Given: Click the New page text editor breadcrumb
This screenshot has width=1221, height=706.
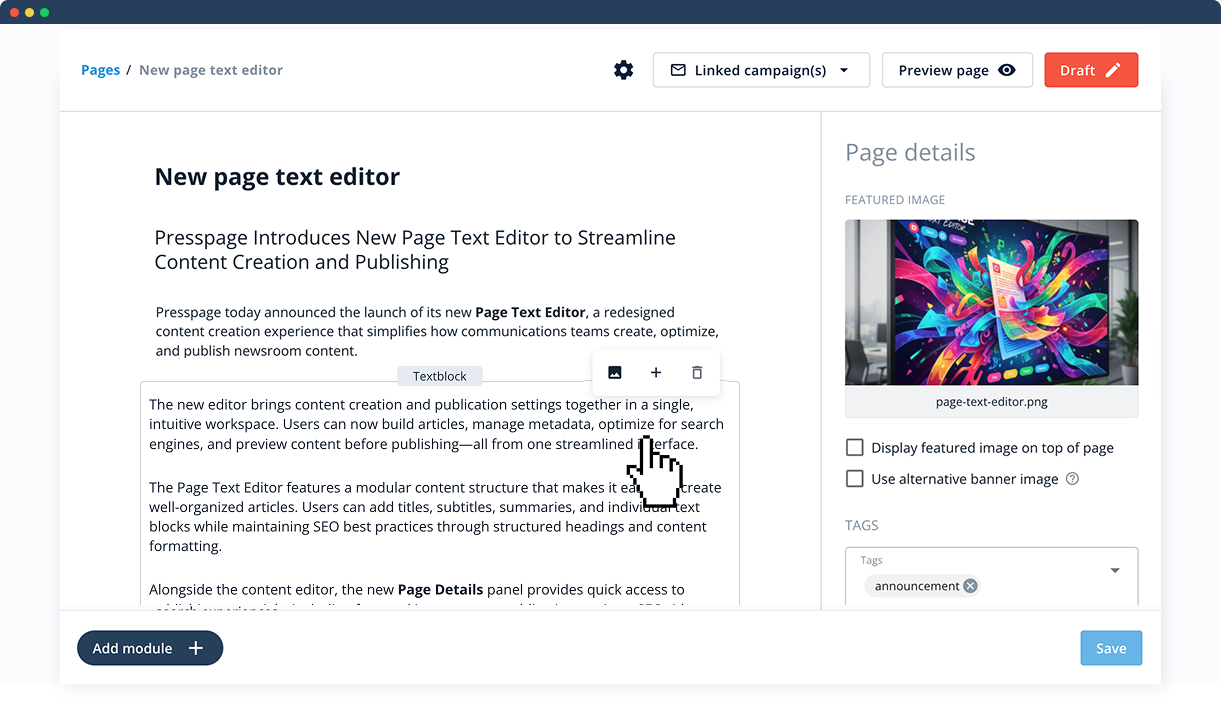Looking at the screenshot, I should (x=211, y=70).
